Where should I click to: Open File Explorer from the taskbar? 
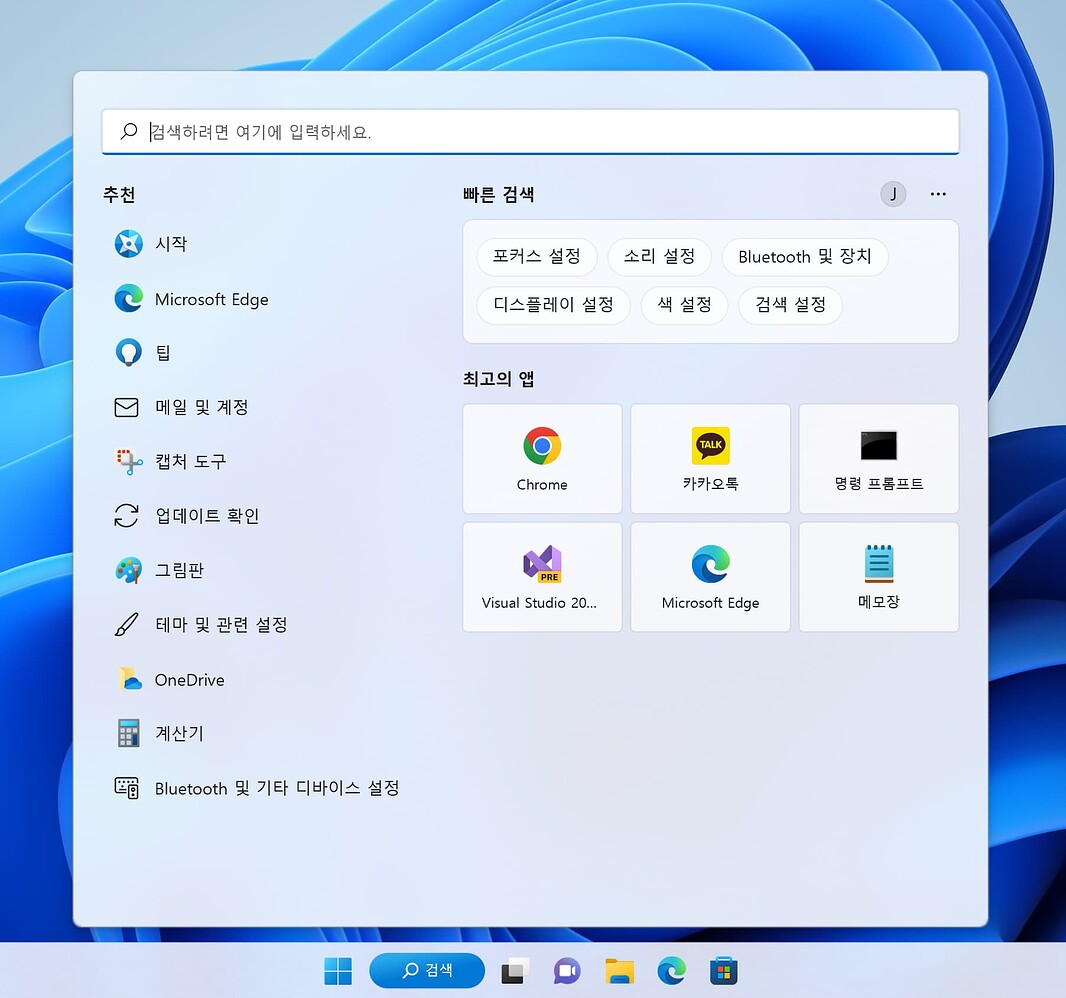619,971
